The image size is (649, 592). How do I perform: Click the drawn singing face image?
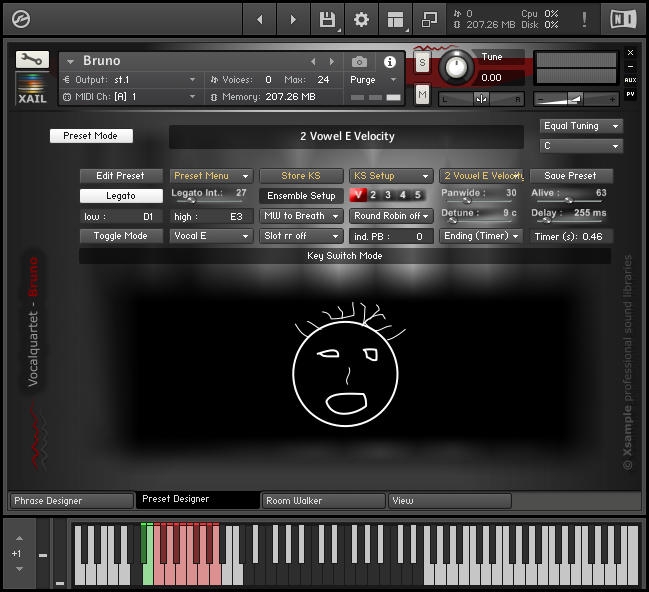347,365
